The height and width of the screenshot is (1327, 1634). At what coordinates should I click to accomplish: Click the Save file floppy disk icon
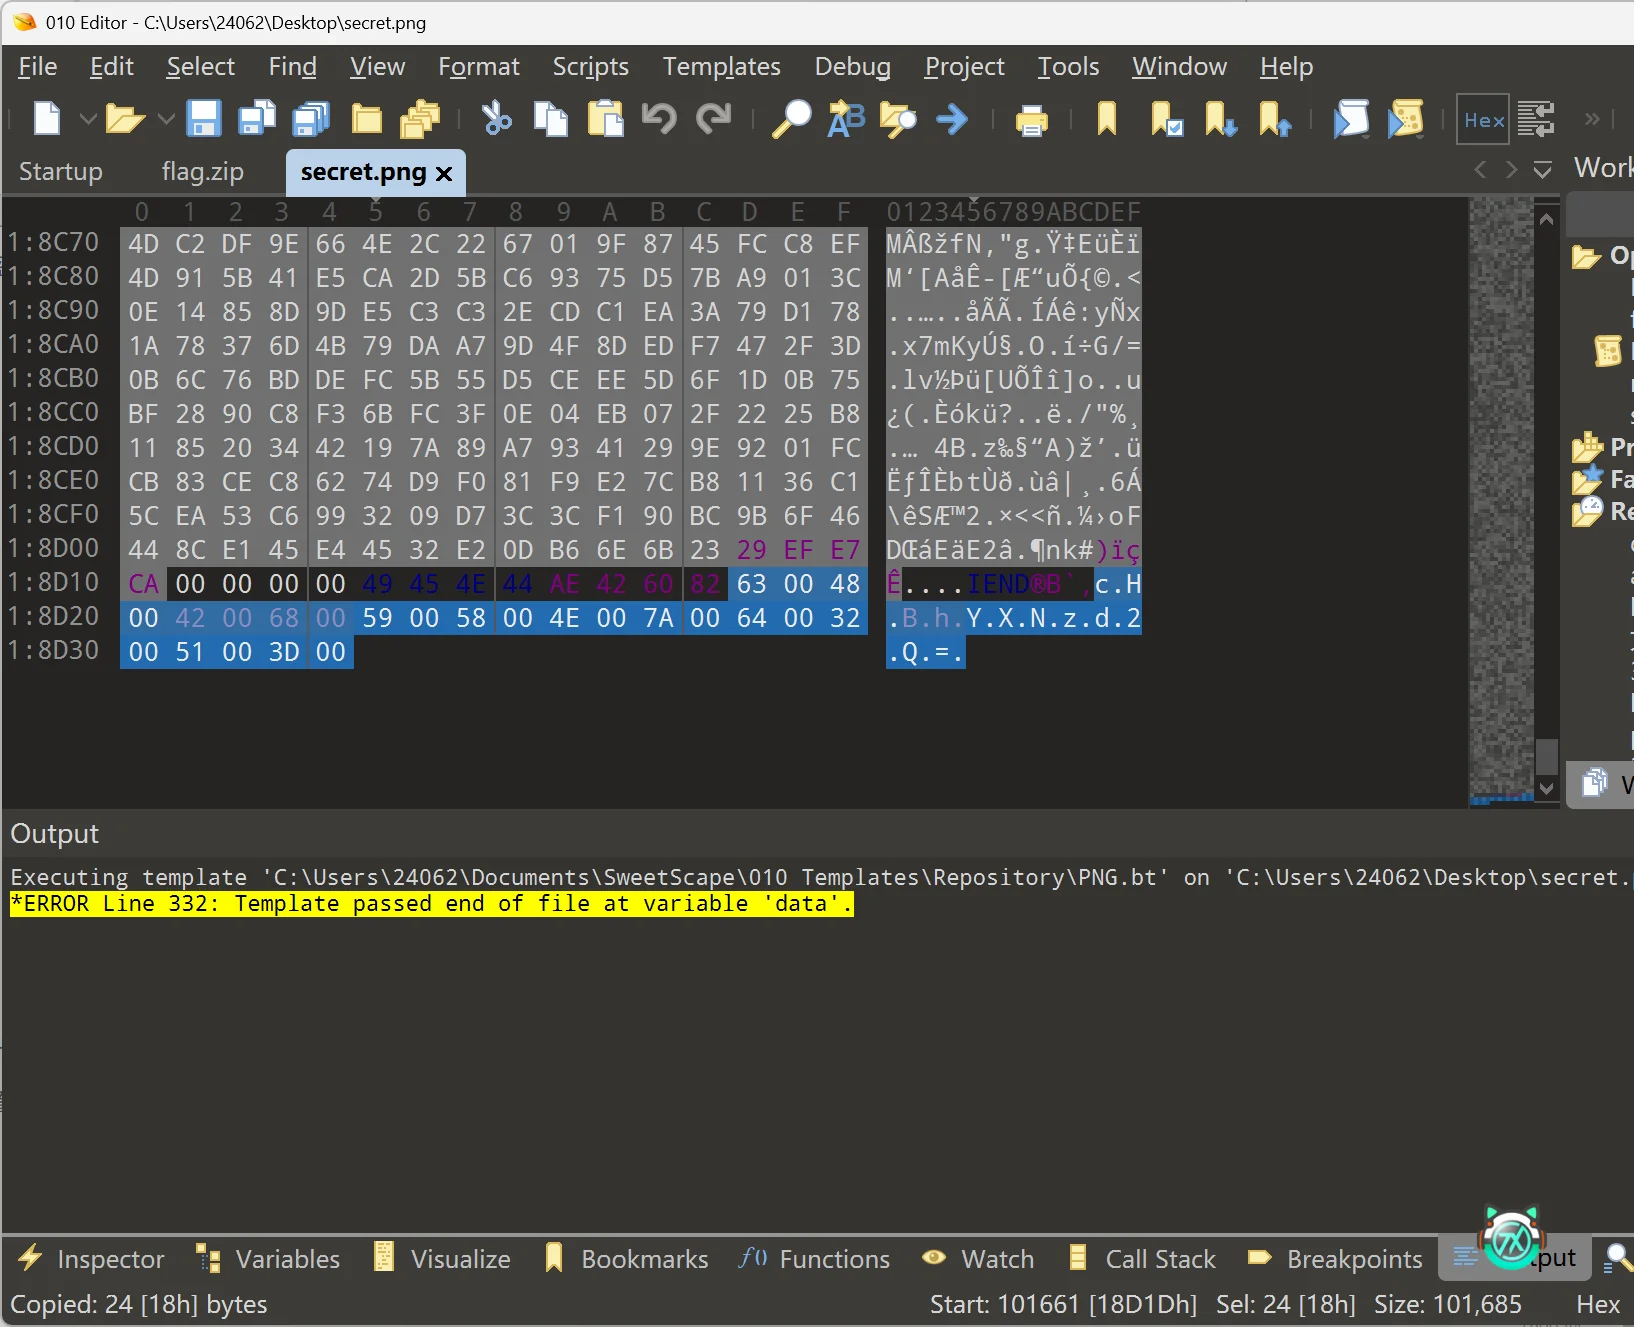[x=204, y=119]
